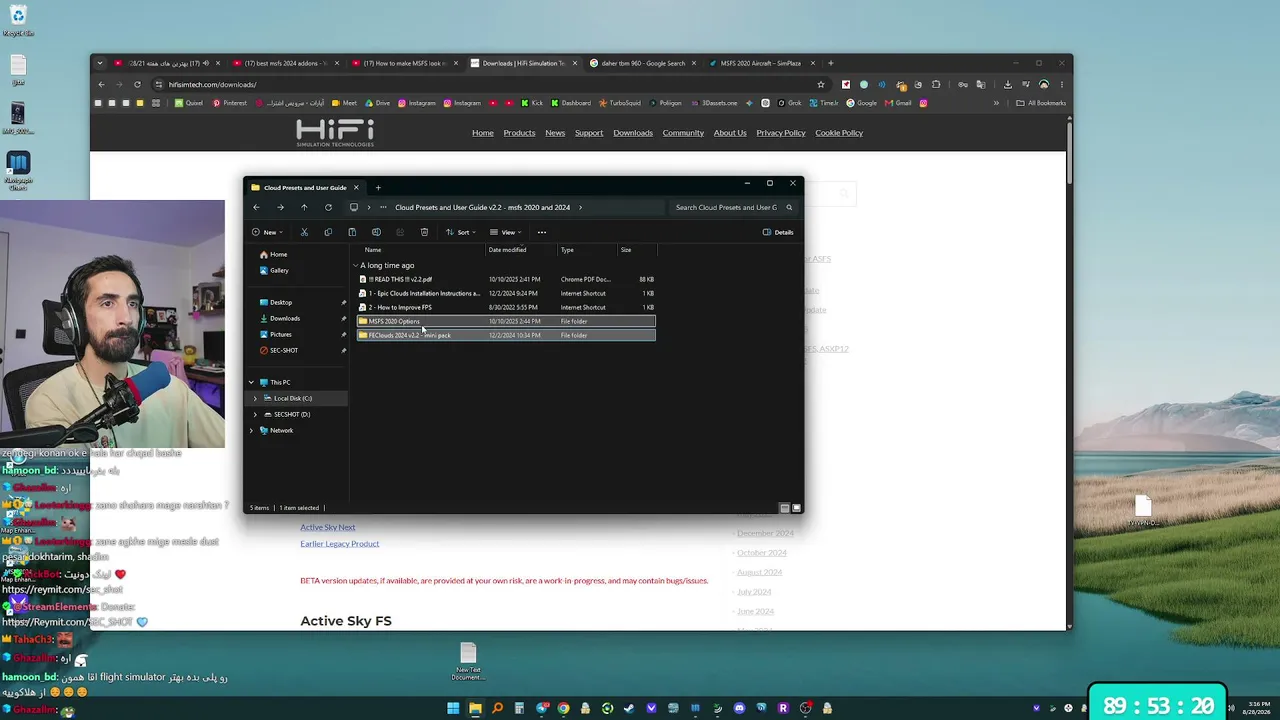Click the Chrome address bar URL
The width and height of the screenshot is (1280, 720).
tap(212, 84)
